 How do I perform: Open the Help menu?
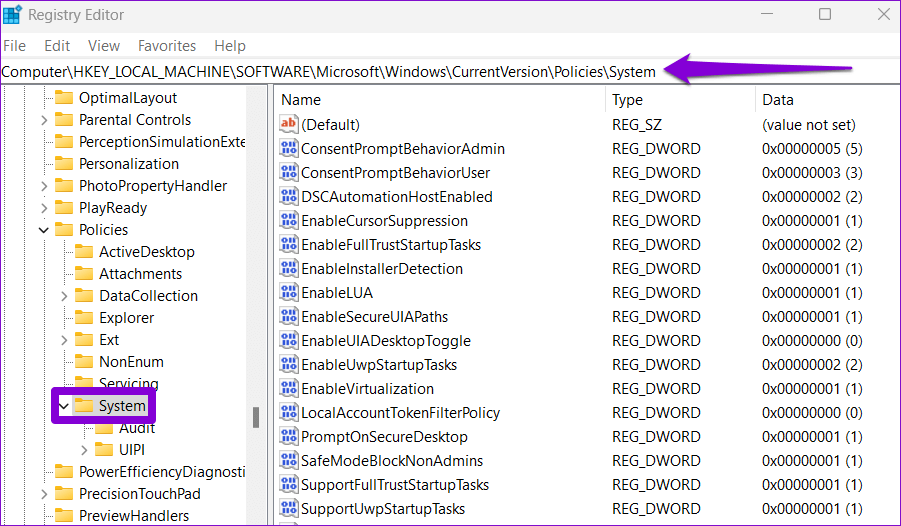tap(230, 45)
